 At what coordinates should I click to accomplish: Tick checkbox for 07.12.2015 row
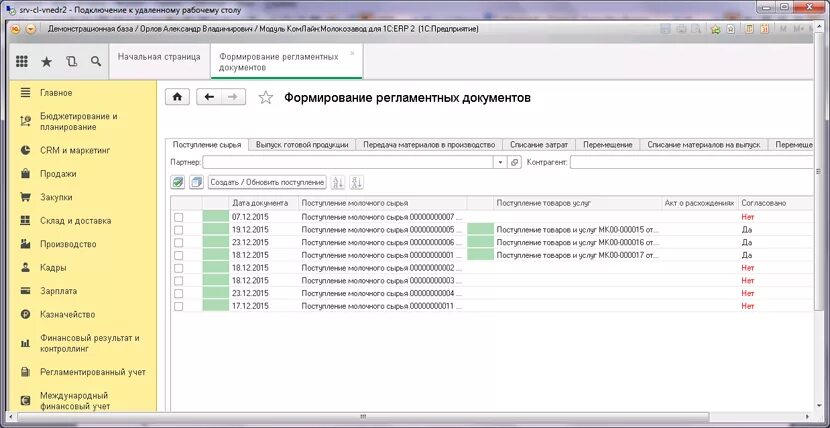(179, 217)
